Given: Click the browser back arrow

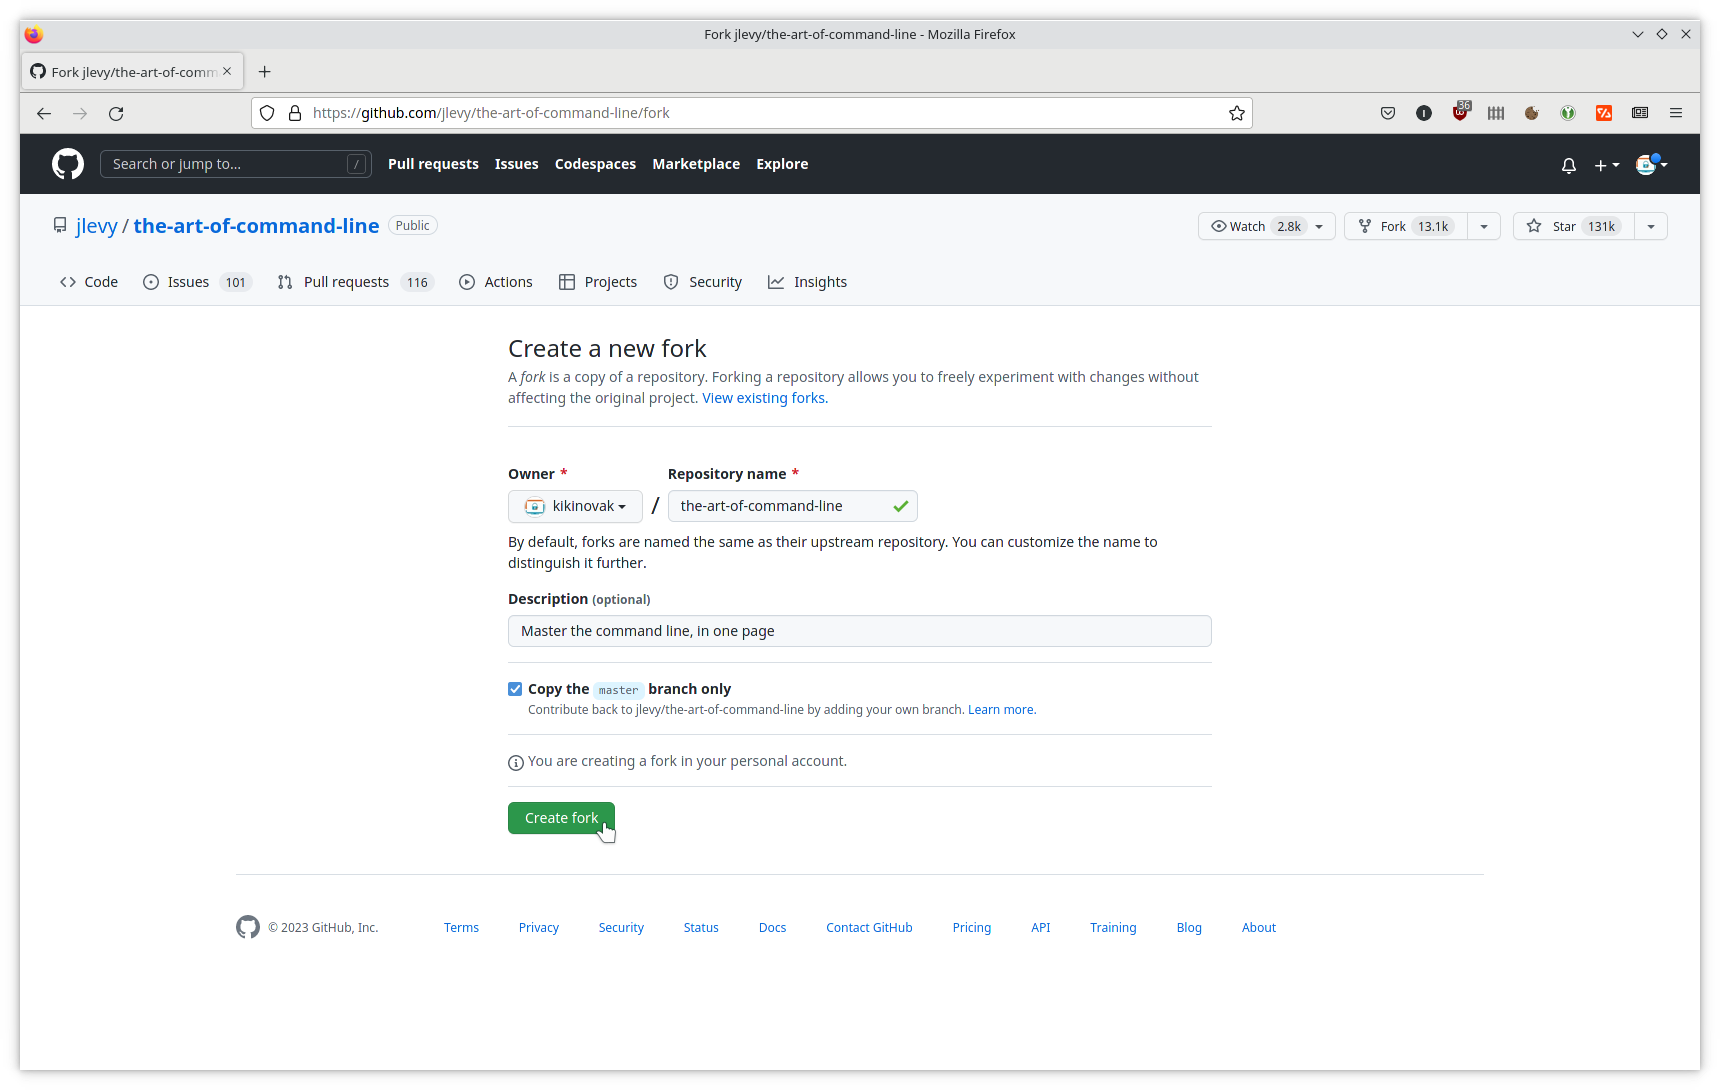Looking at the screenshot, I should 44,114.
